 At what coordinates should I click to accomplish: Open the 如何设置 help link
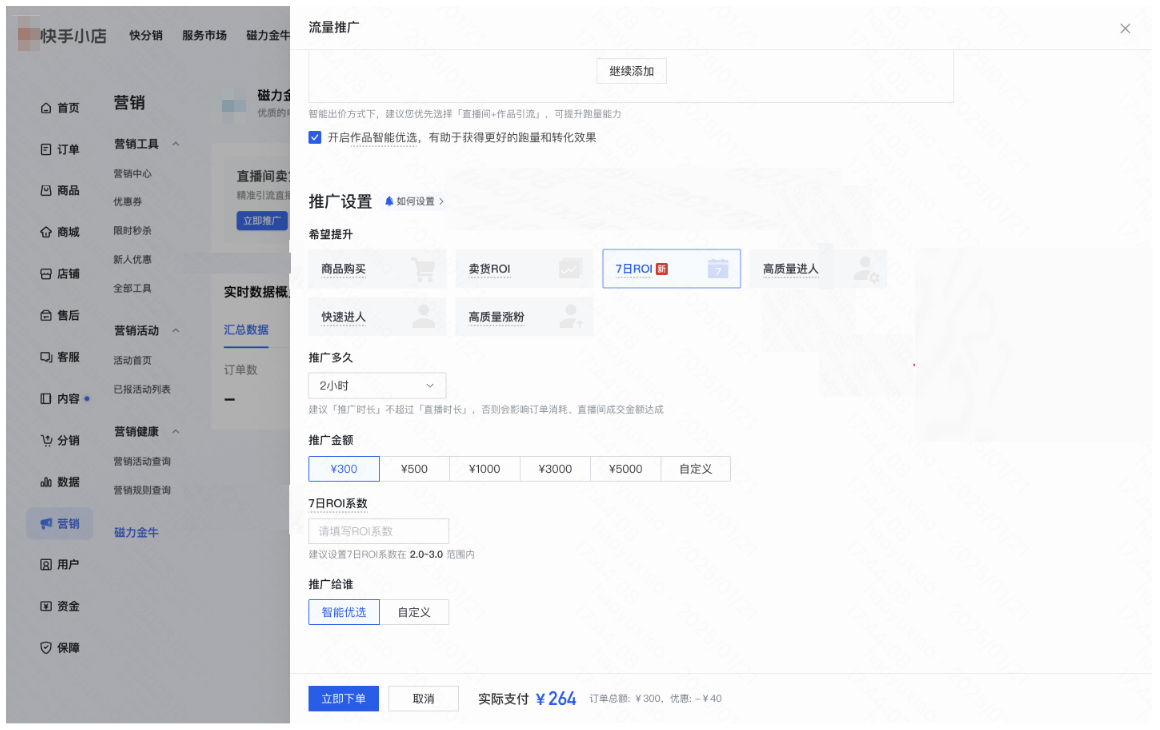coord(414,200)
